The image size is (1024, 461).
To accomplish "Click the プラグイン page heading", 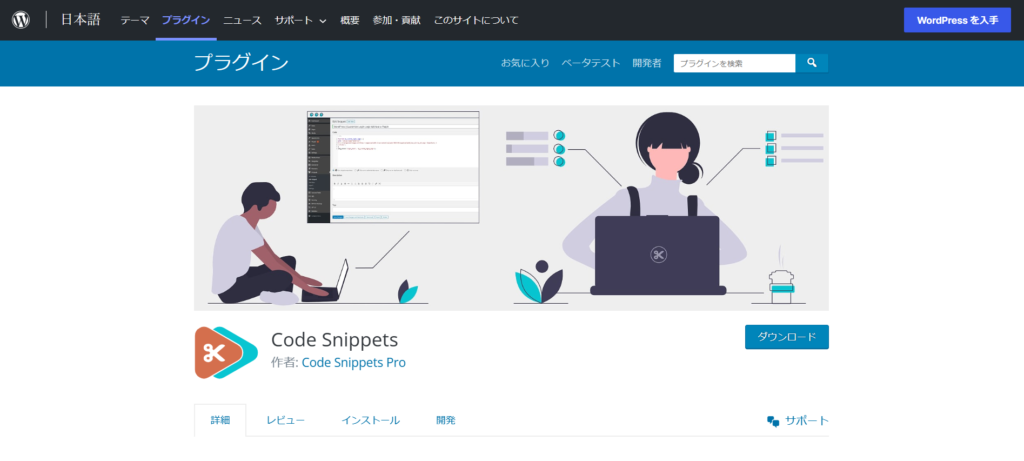I will 242,63.
